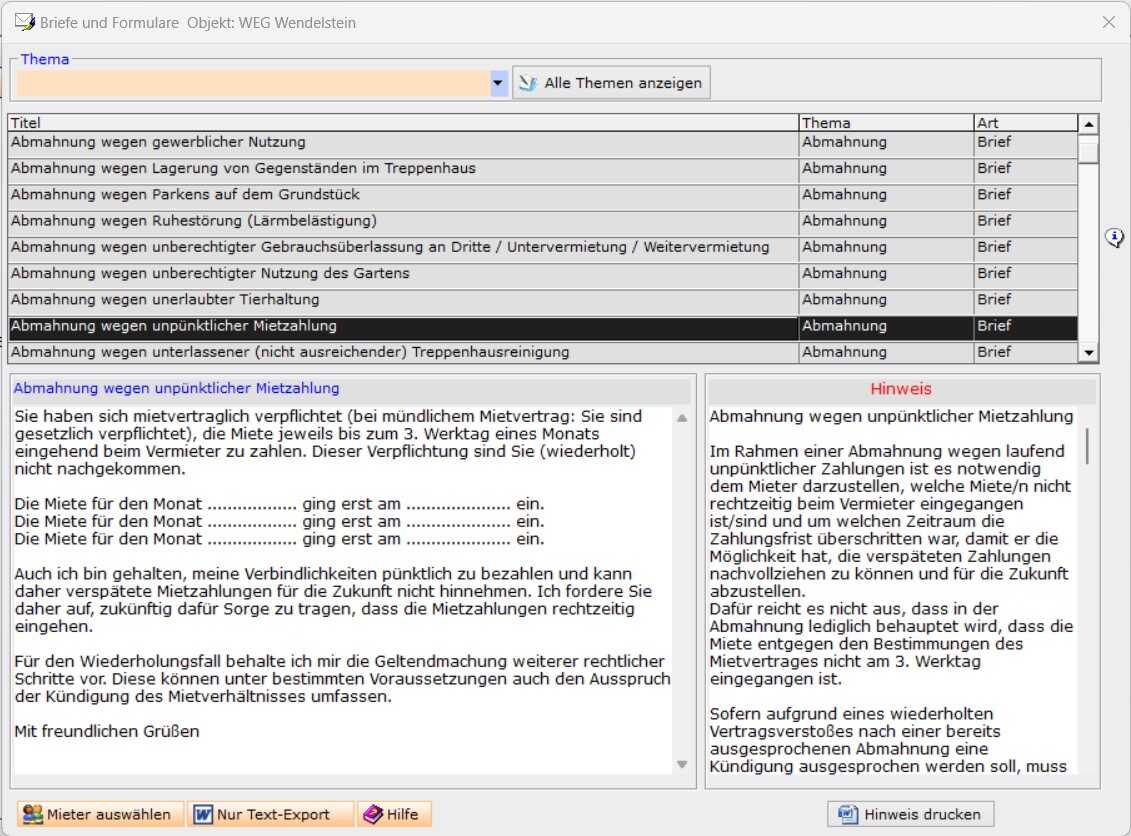Click the Word icon on Nur Text-Export

coord(203,814)
